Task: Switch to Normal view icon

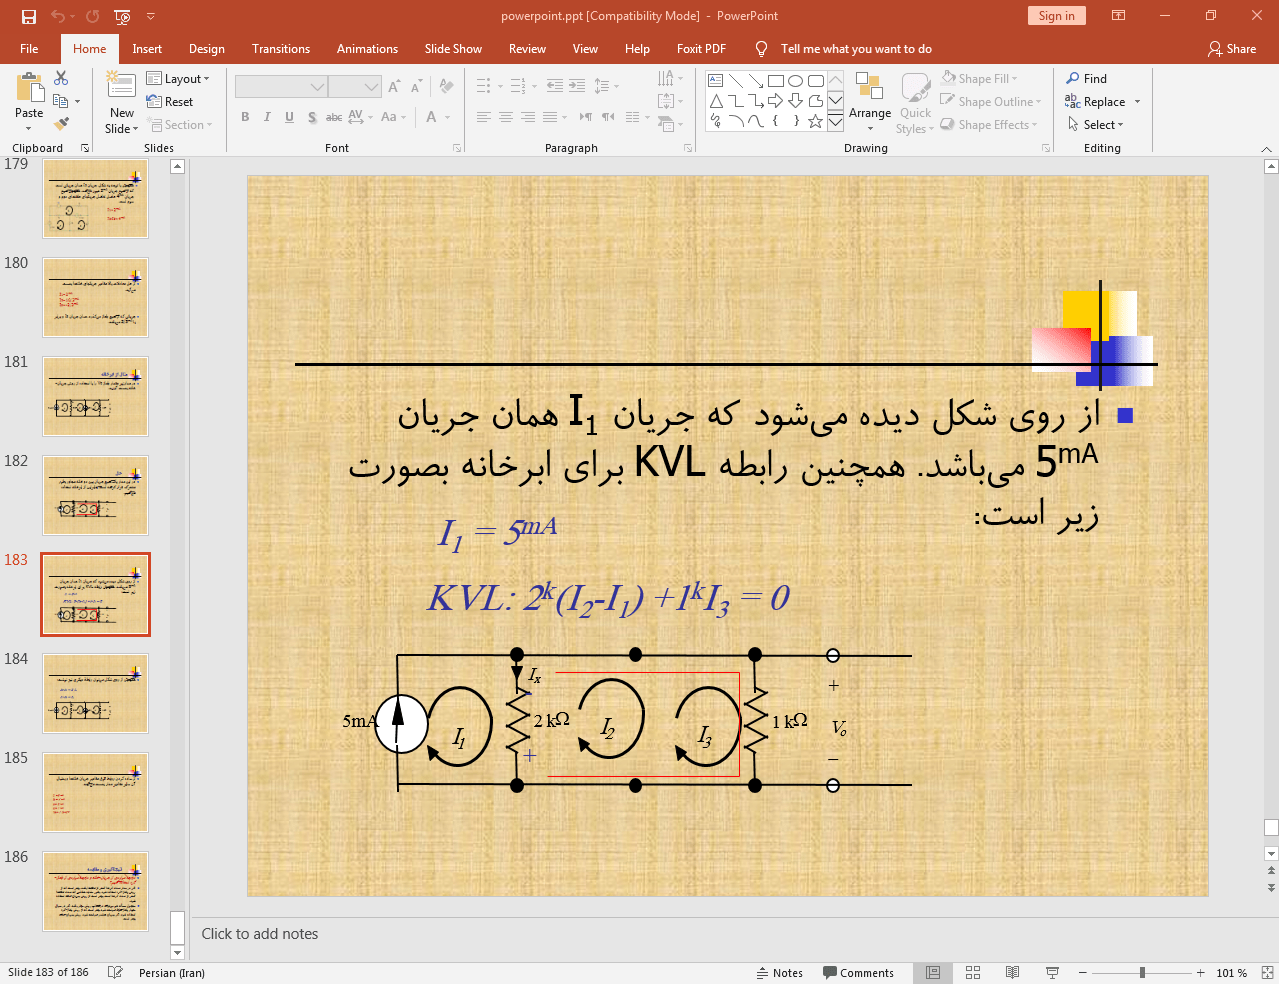Action: click(x=933, y=973)
